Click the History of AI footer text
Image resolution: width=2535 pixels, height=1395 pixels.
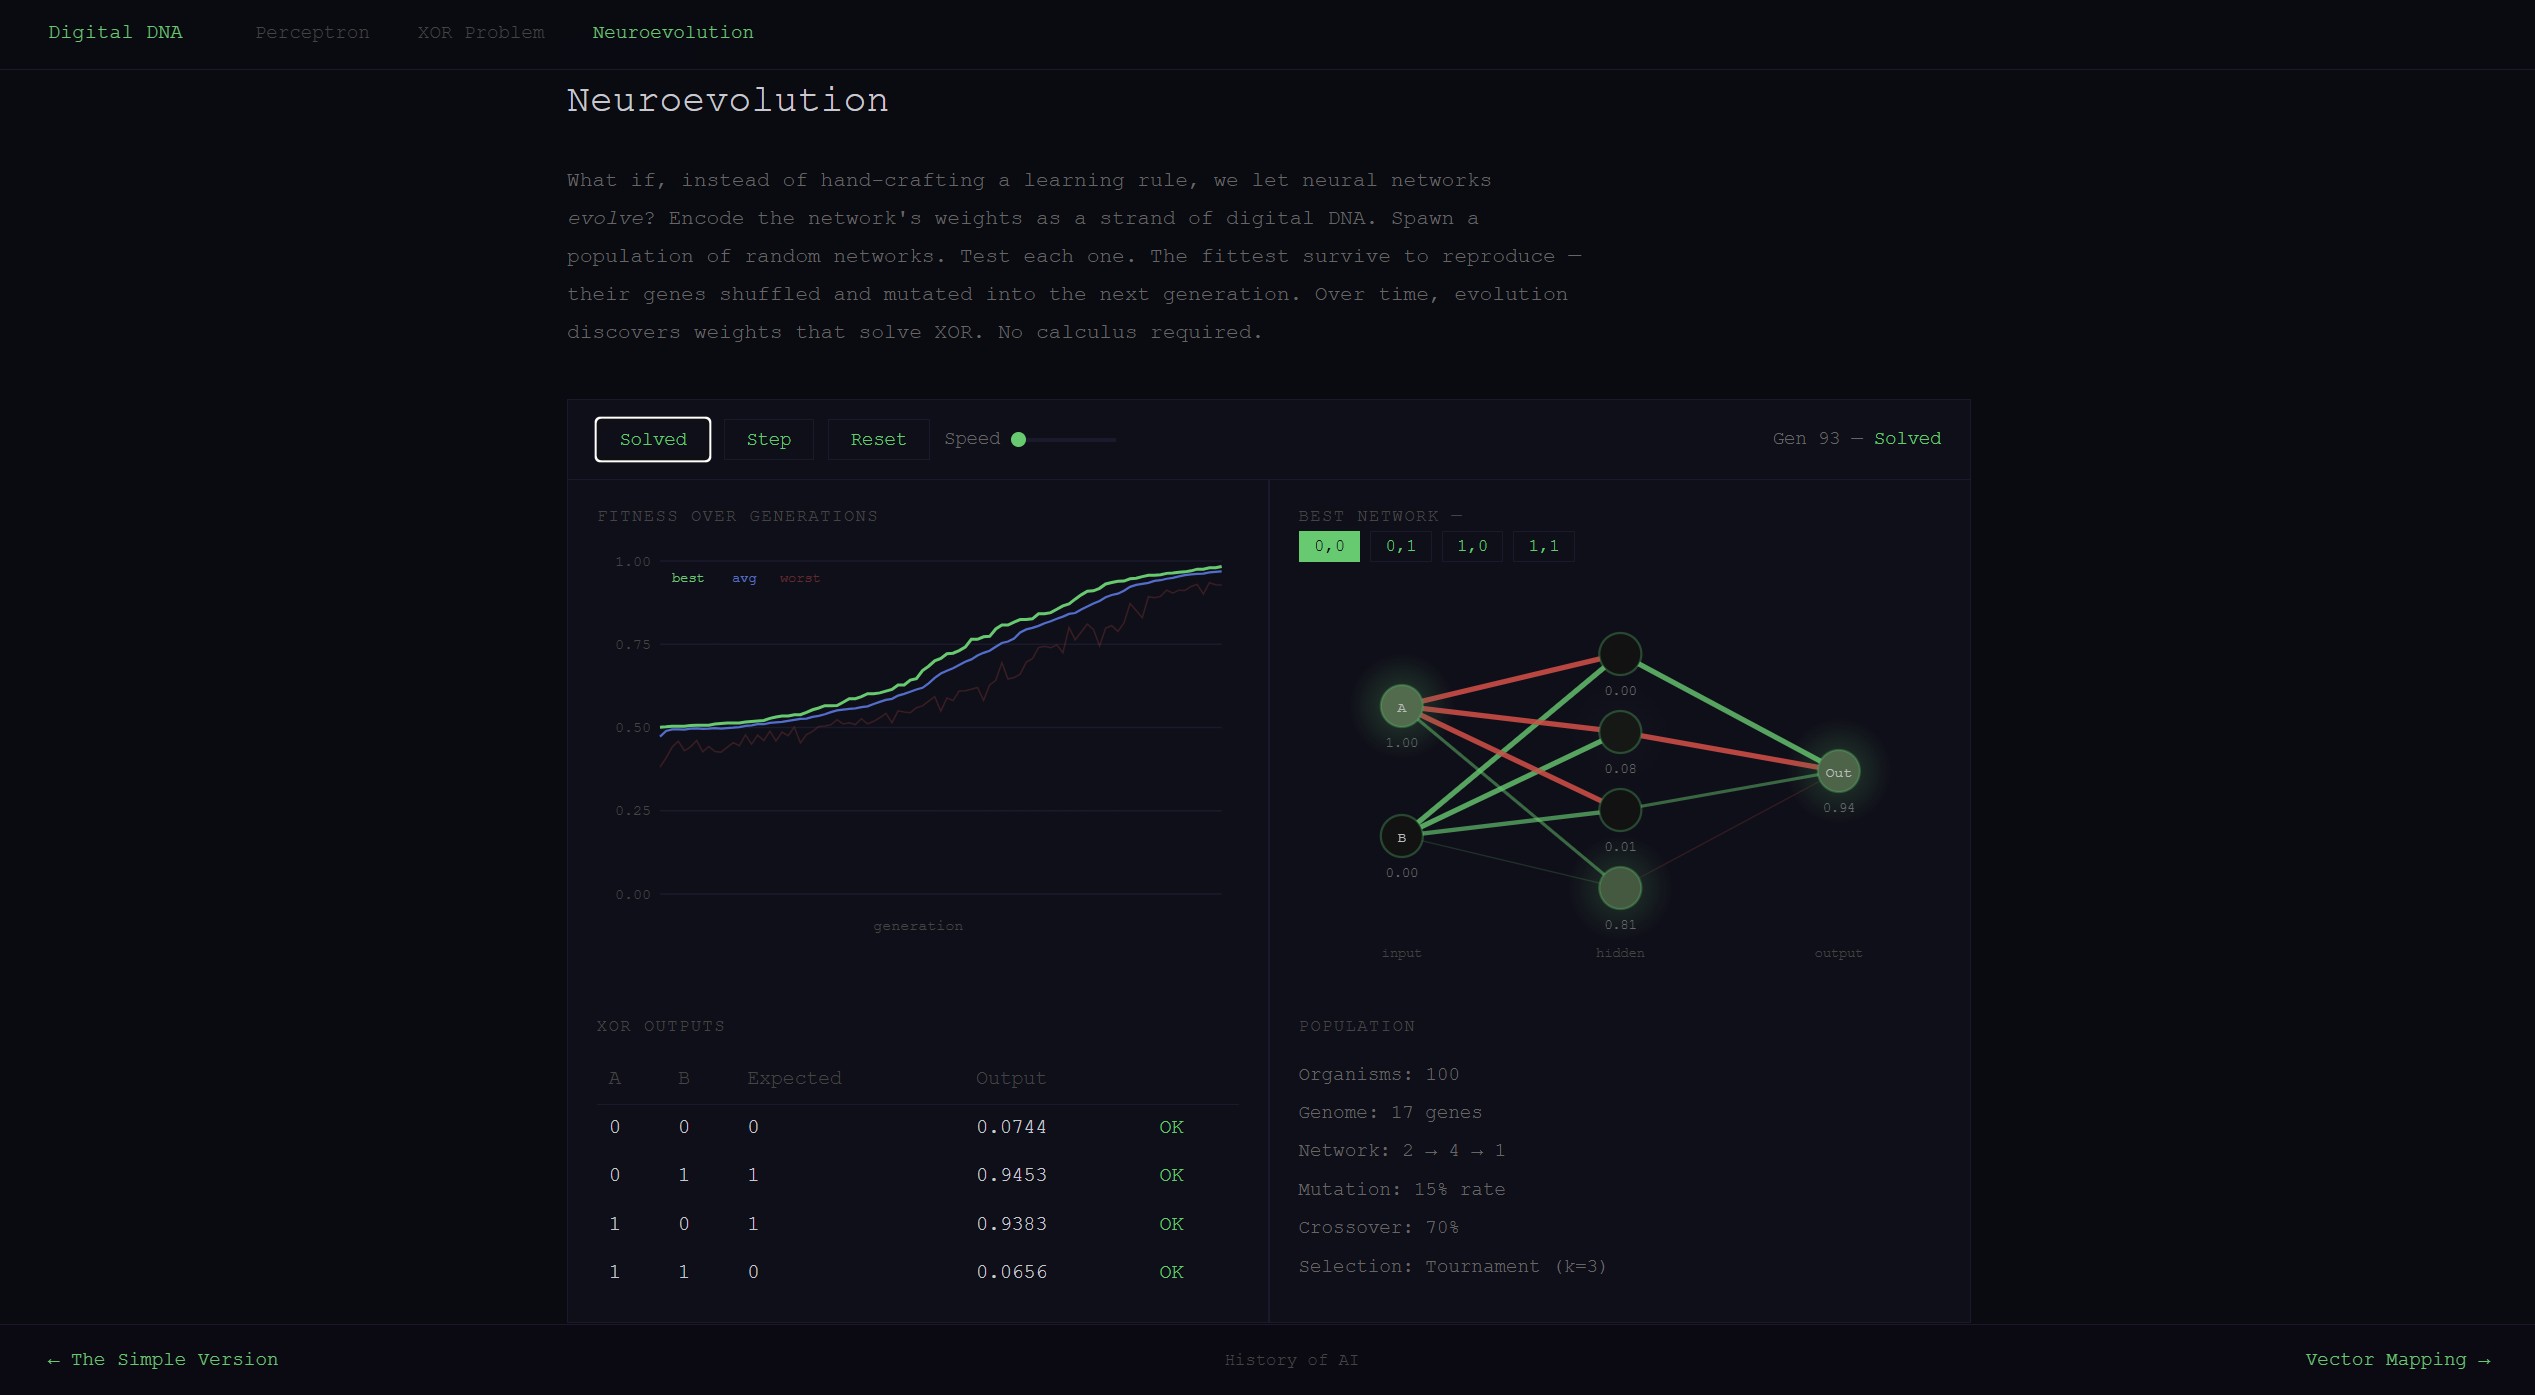click(1290, 1360)
